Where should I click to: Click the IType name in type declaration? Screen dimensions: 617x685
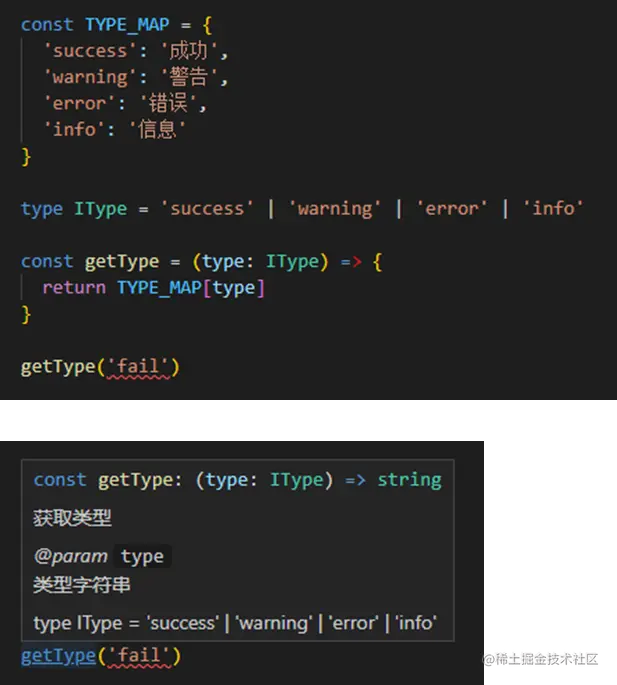(x=101, y=209)
